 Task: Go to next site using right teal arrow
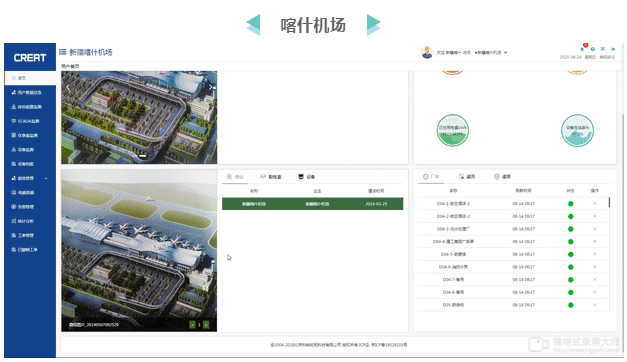coord(373,25)
